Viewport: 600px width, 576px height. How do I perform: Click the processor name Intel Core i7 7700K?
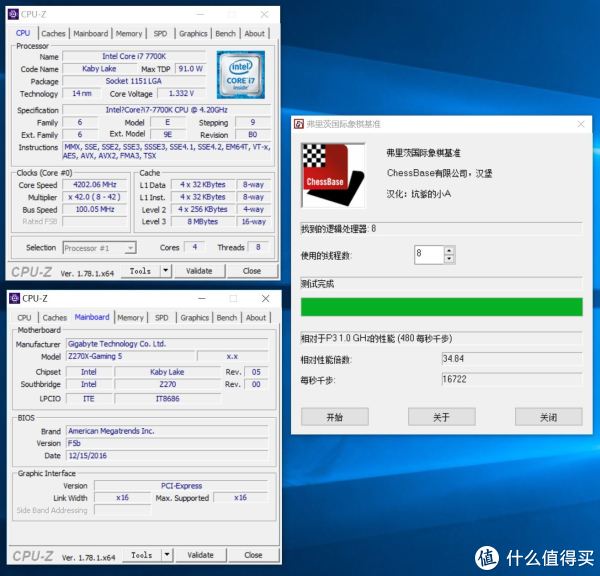[134, 56]
